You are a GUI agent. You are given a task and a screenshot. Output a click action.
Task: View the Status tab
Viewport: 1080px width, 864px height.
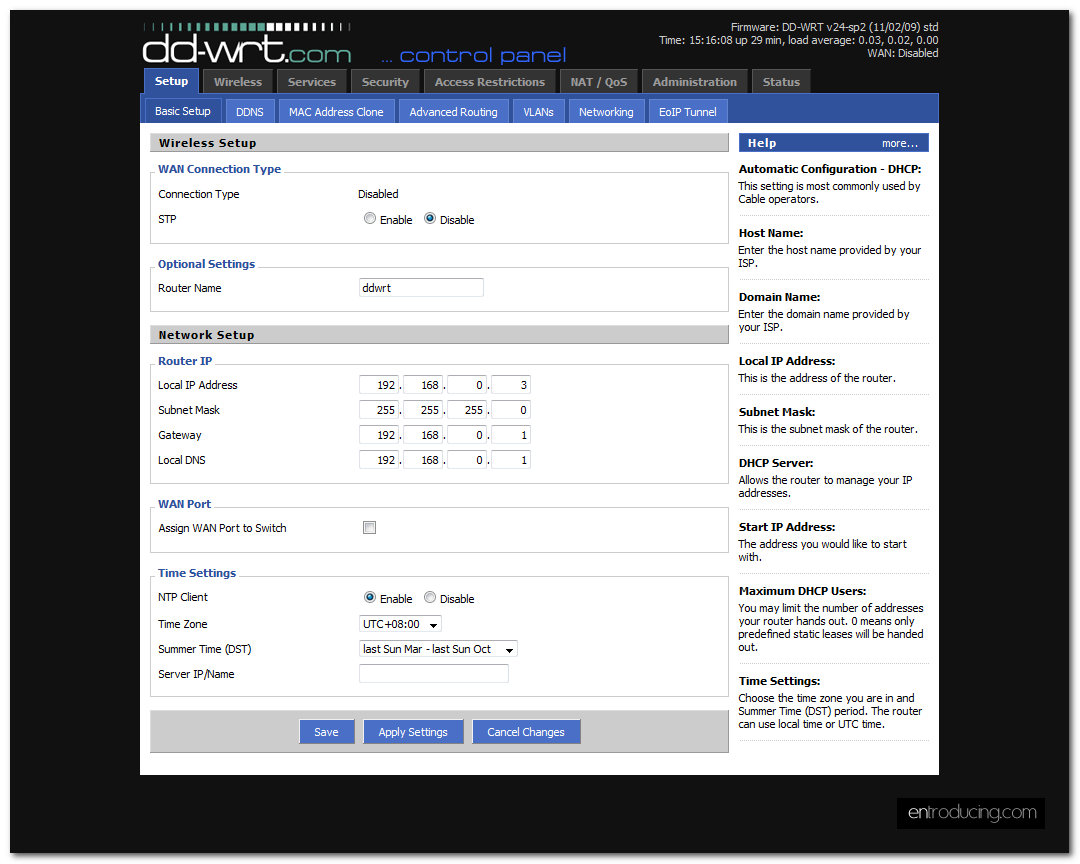(x=781, y=82)
